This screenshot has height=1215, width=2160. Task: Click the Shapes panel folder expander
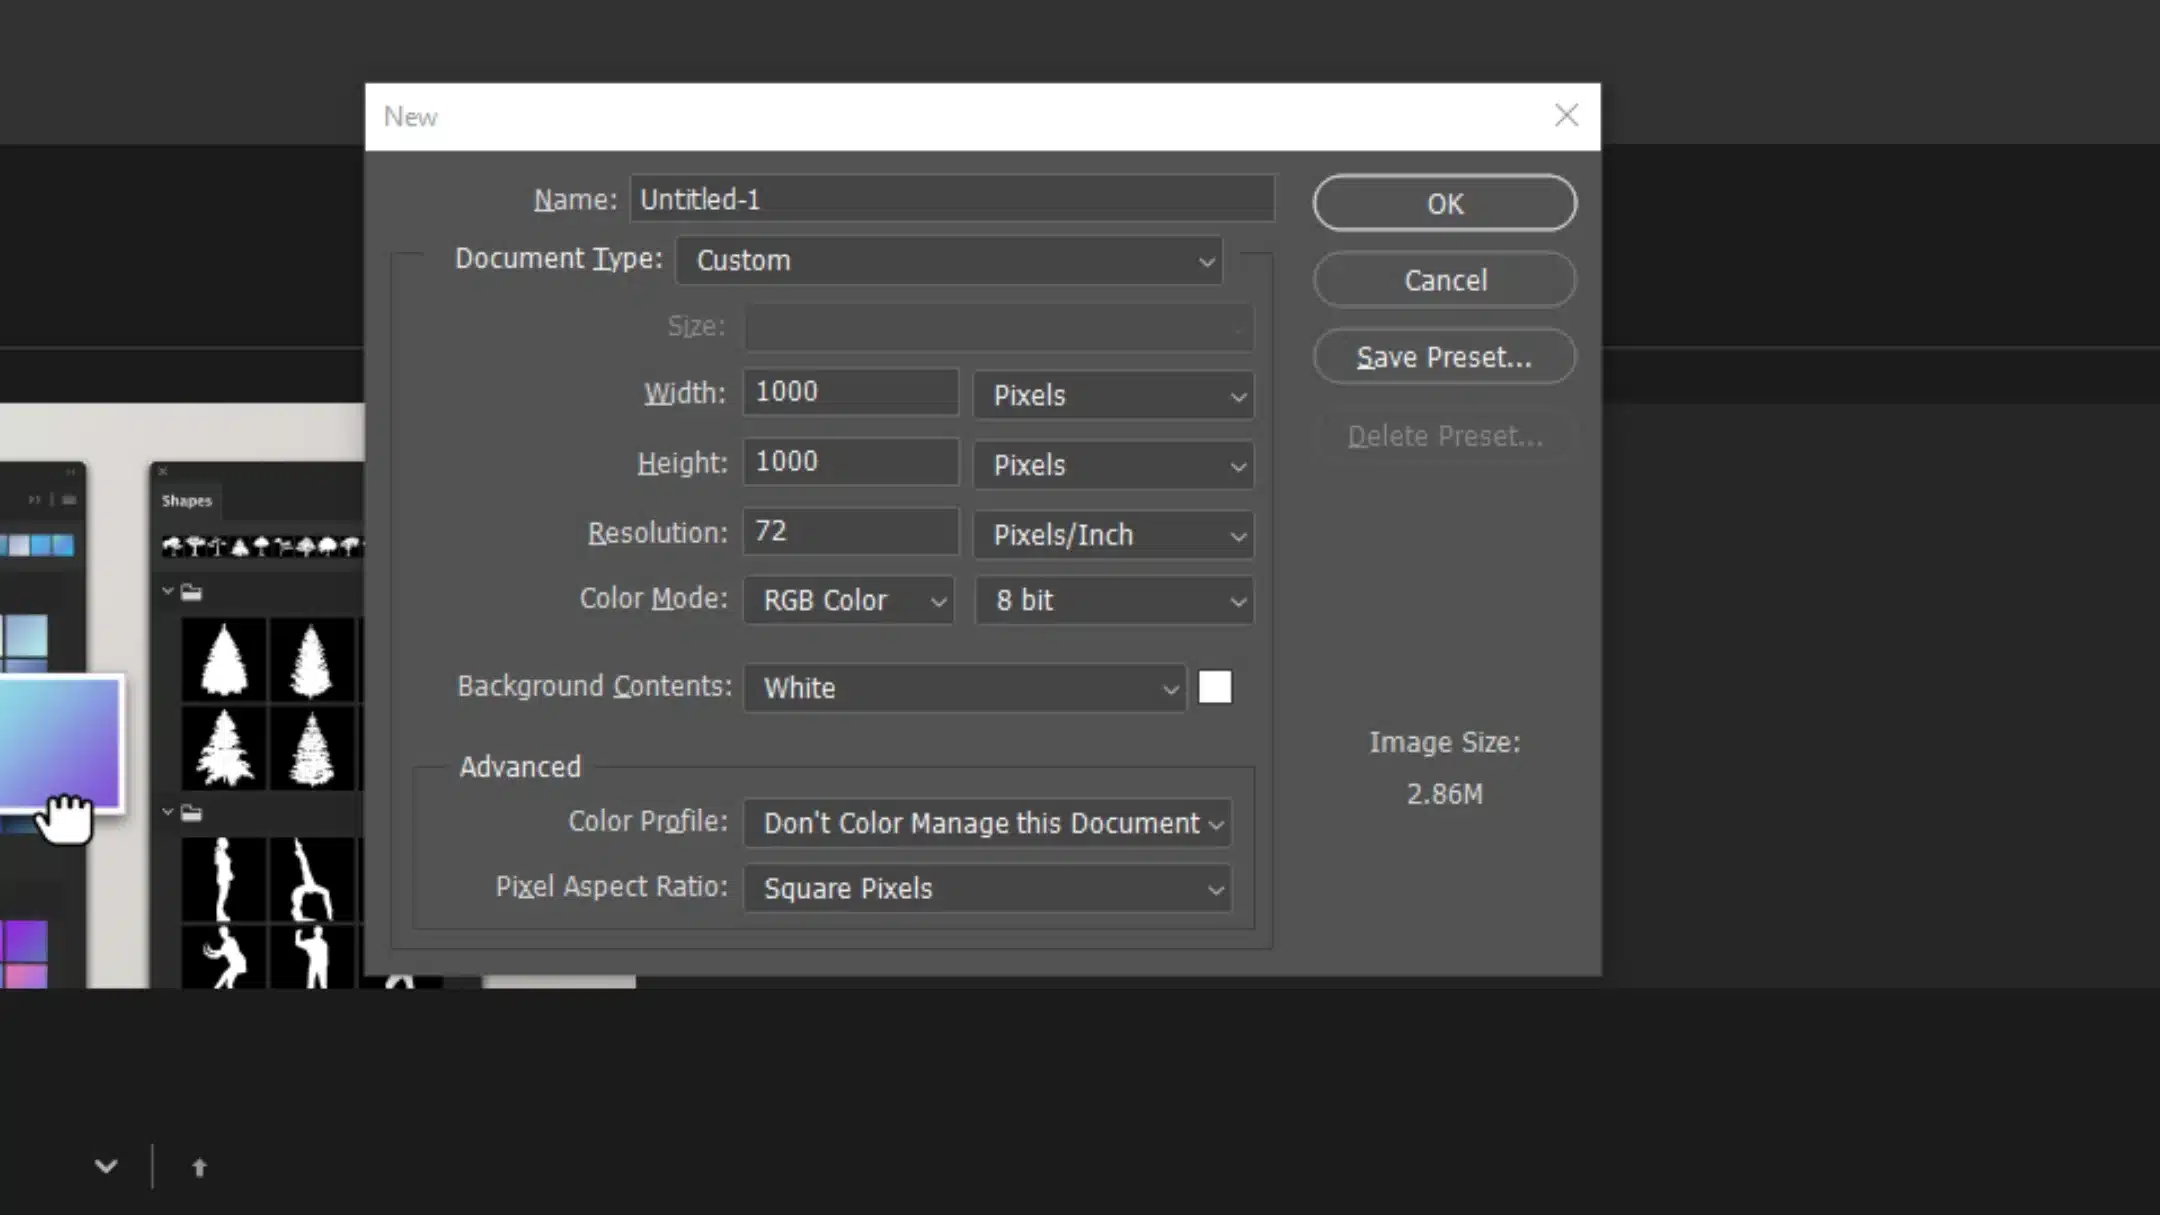click(x=166, y=592)
